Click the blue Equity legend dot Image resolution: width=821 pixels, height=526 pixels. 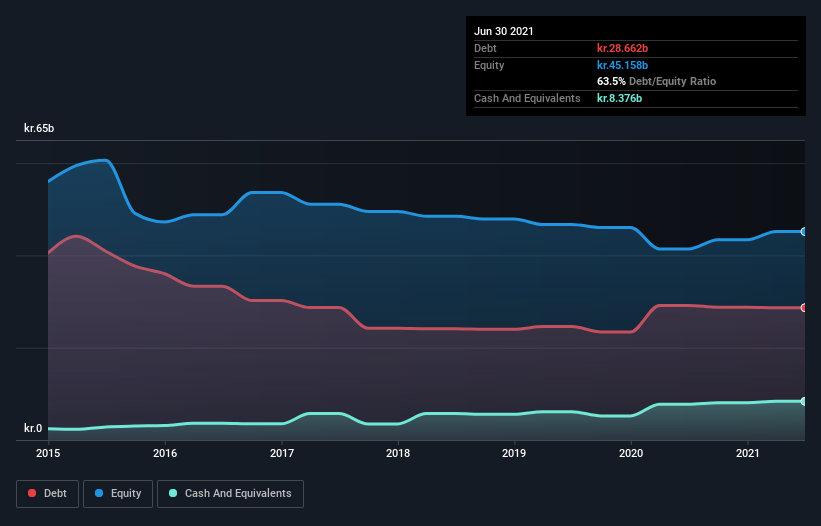99,493
